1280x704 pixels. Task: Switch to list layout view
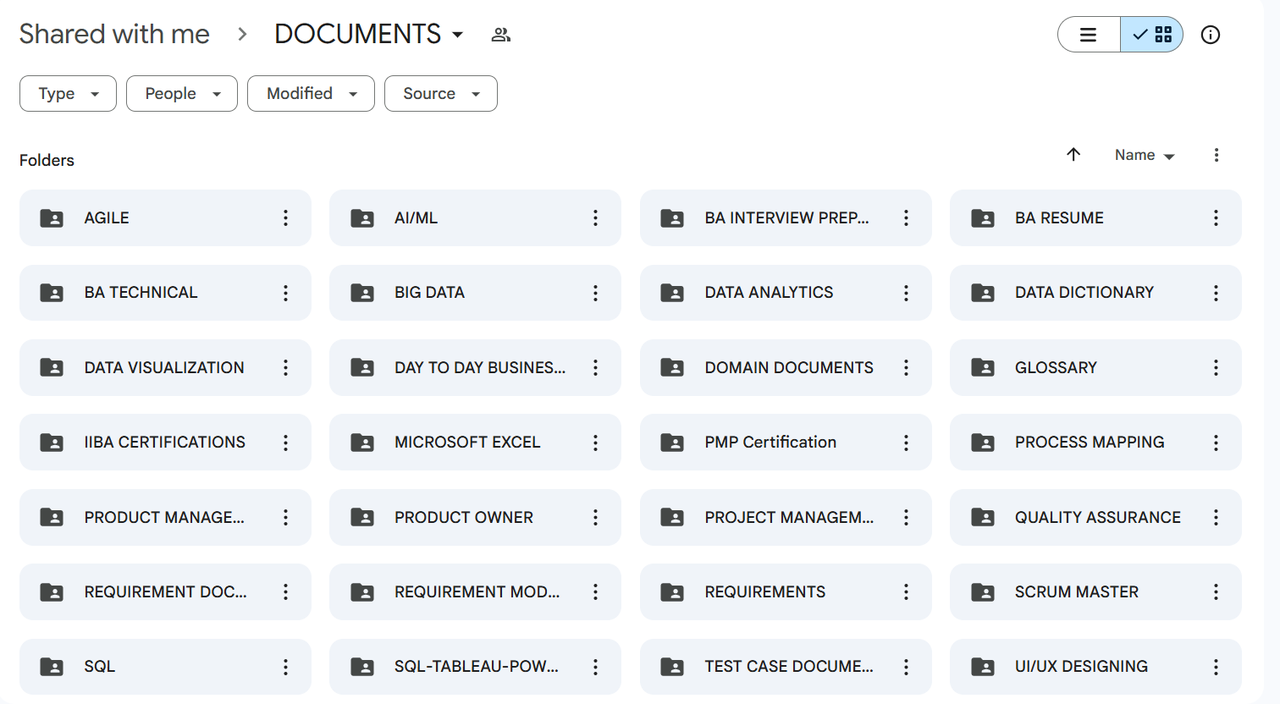tap(1088, 35)
